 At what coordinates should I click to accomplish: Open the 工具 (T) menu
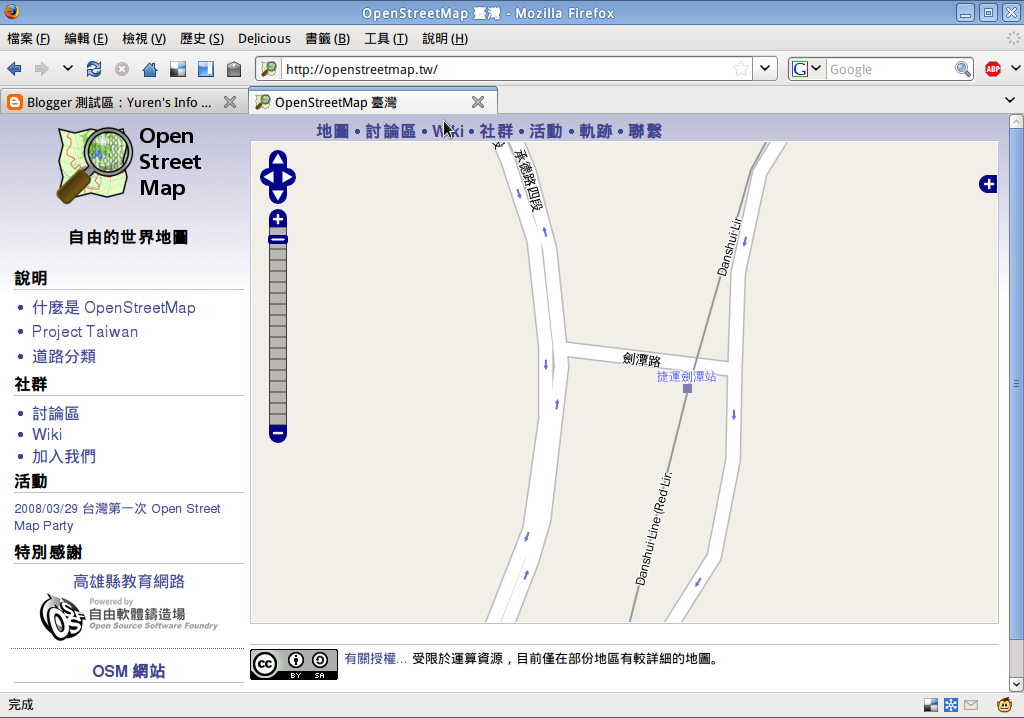(385, 39)
